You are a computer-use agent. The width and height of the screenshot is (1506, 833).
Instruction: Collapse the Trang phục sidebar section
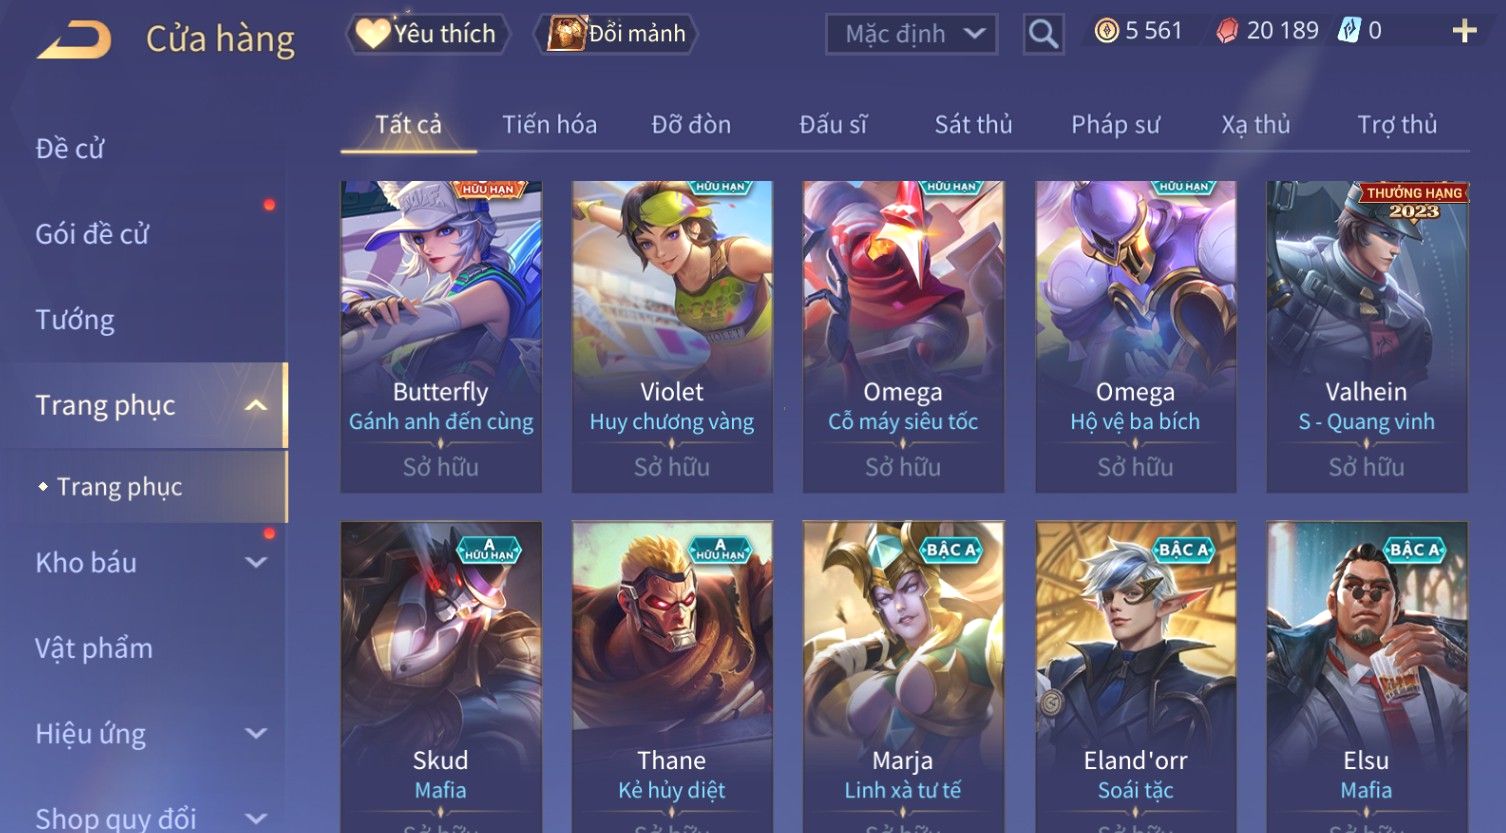pos(256,405)
